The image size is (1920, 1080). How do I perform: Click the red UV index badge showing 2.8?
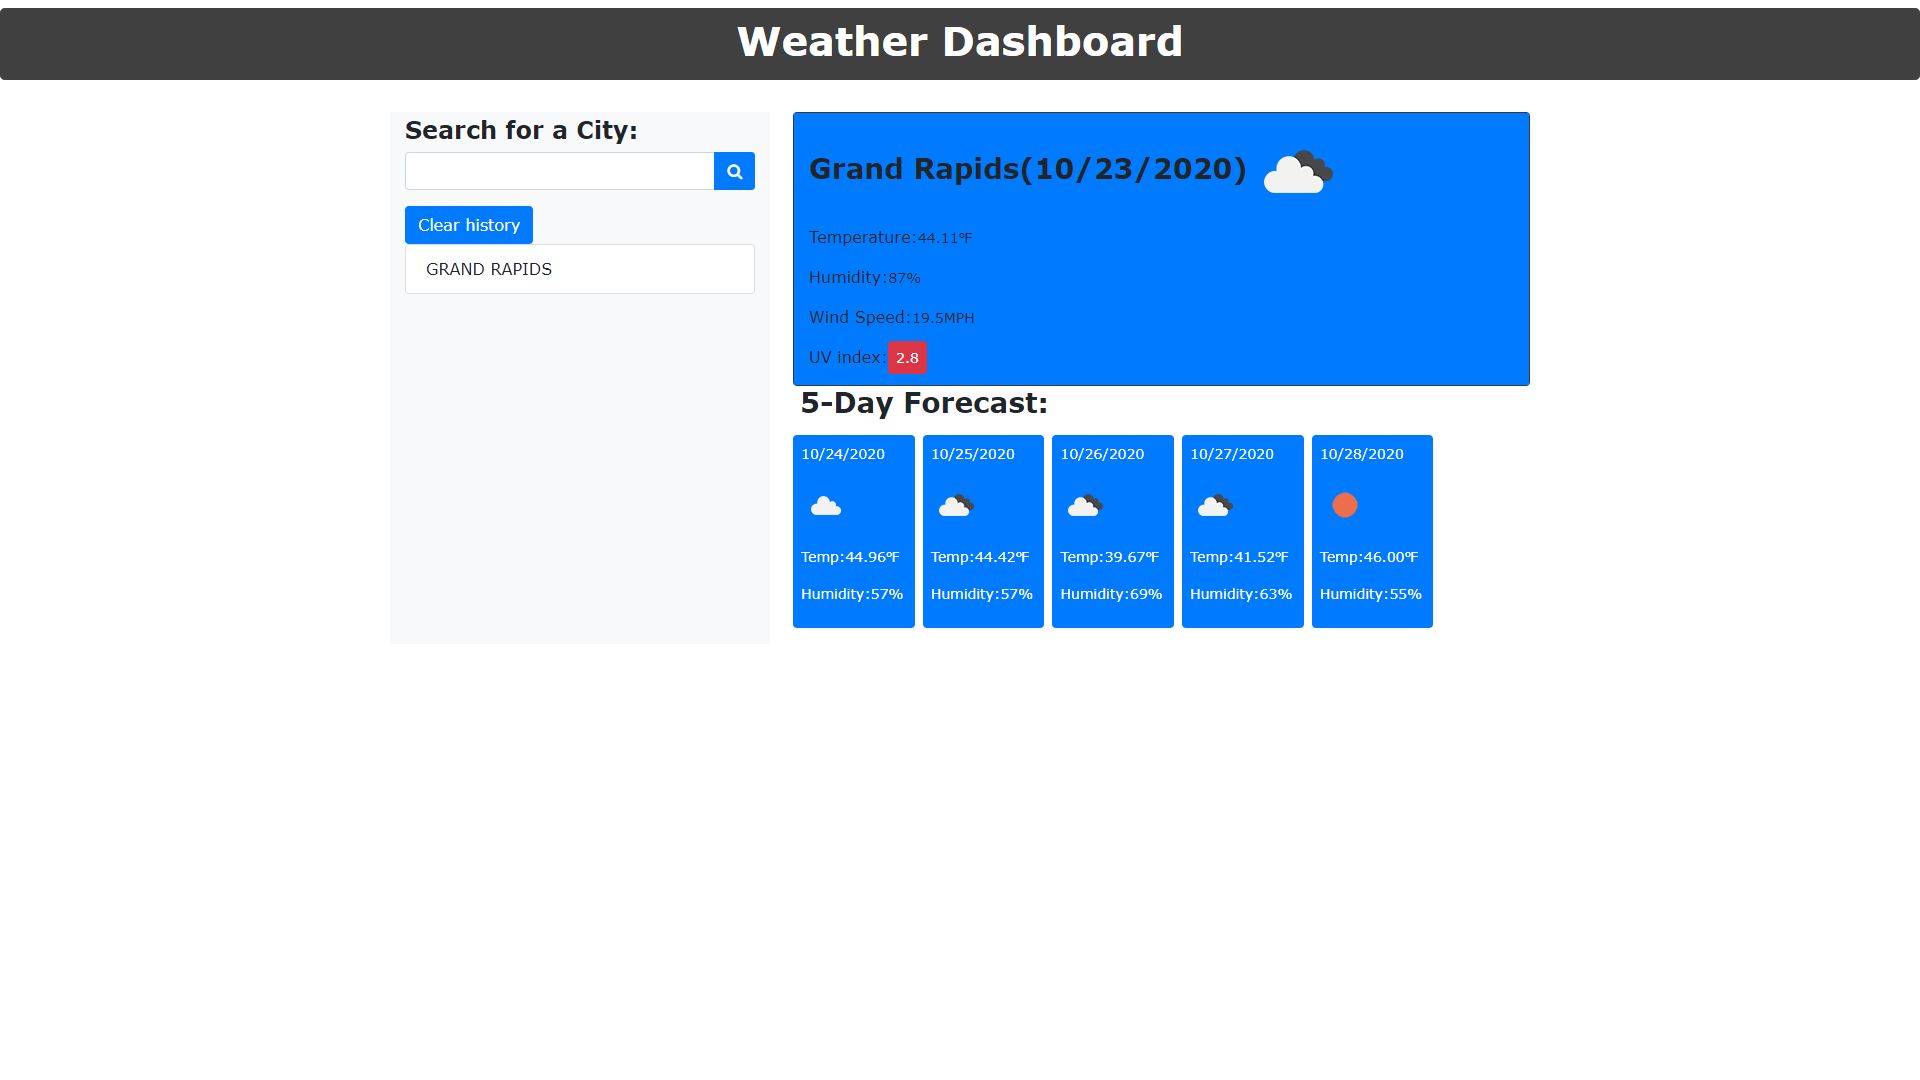click(x=907, y=357)
